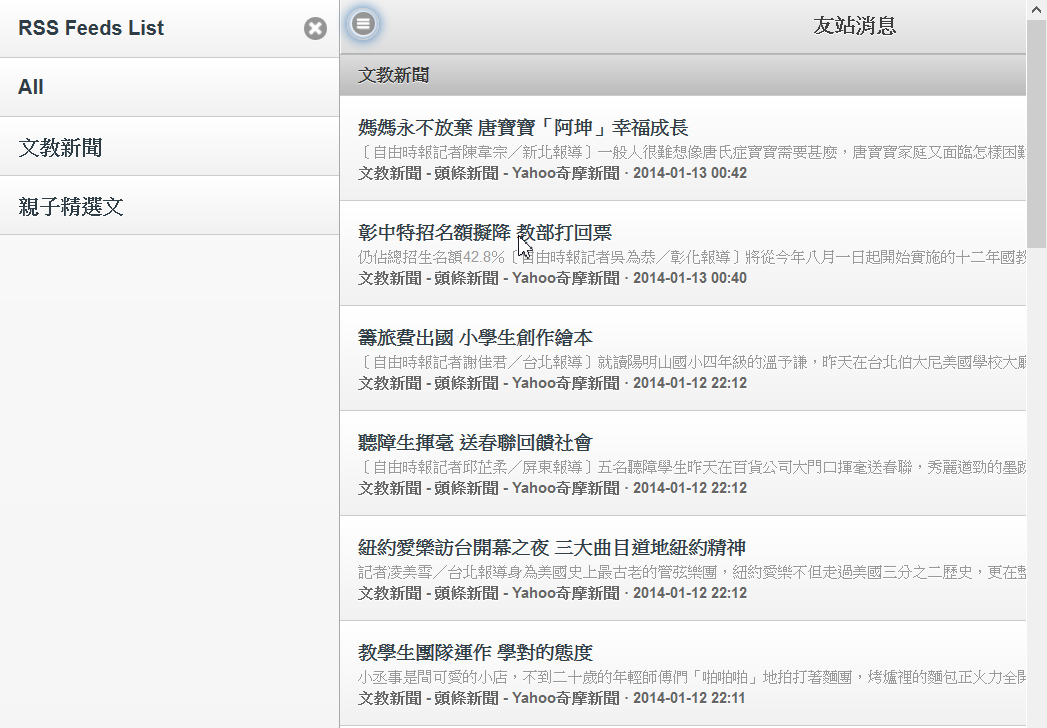This screenshot has width=1047, height=728.
Task: Click the summary mentioning 五名聽障學生
Action: coord(690,467)
